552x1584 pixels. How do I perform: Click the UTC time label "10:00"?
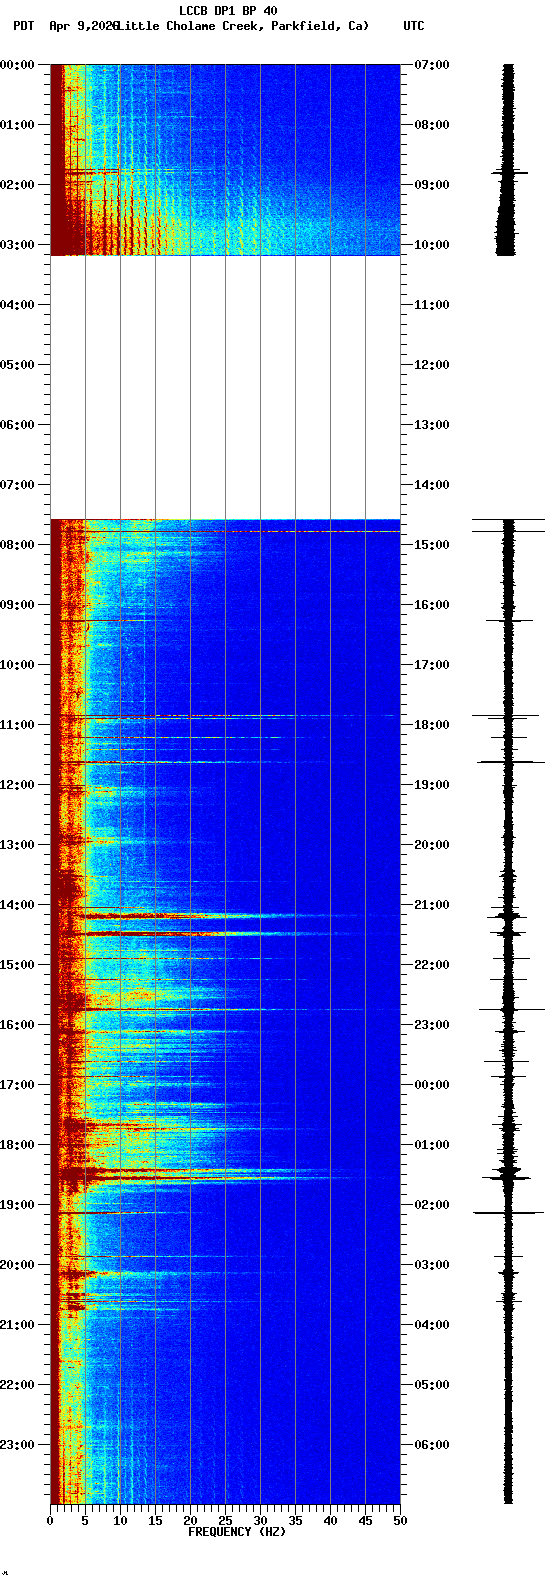click(x=432, y=245)
